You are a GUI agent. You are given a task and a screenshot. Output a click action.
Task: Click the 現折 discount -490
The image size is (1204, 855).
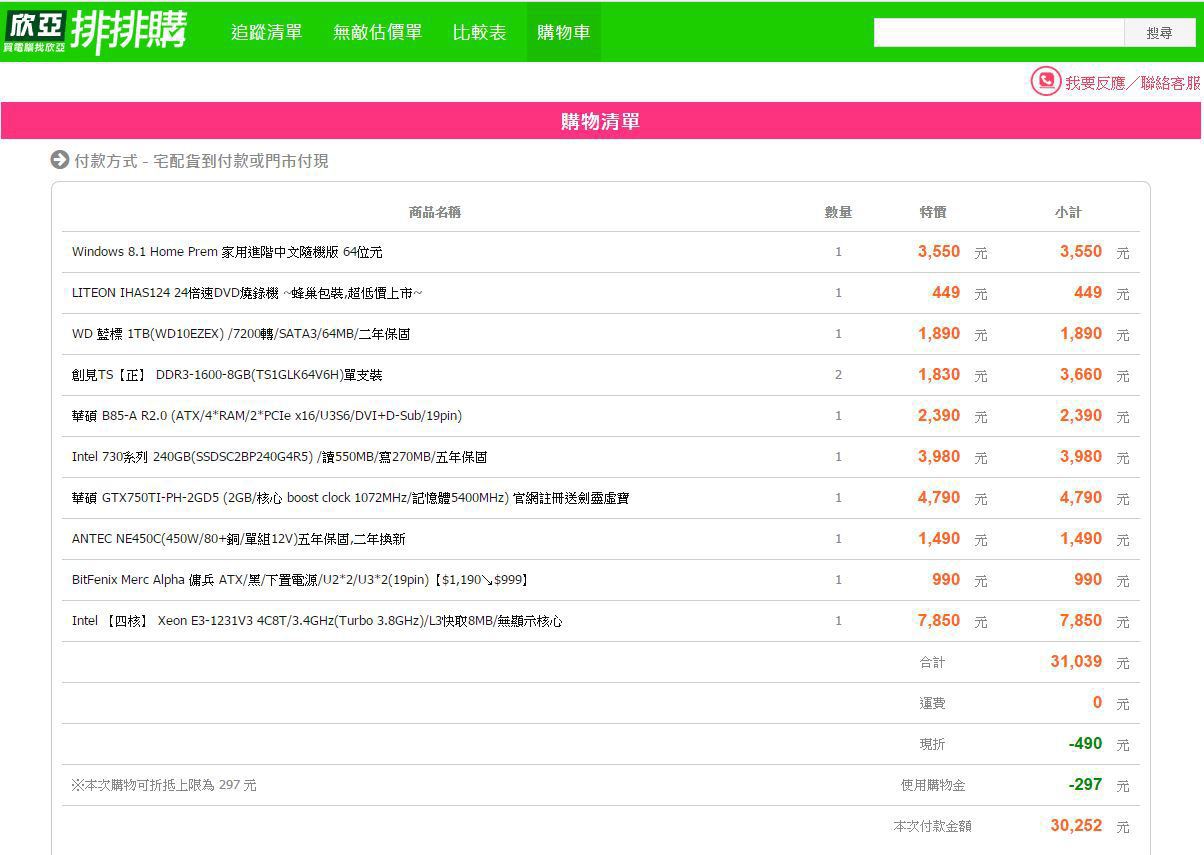tap(1085, 744)
